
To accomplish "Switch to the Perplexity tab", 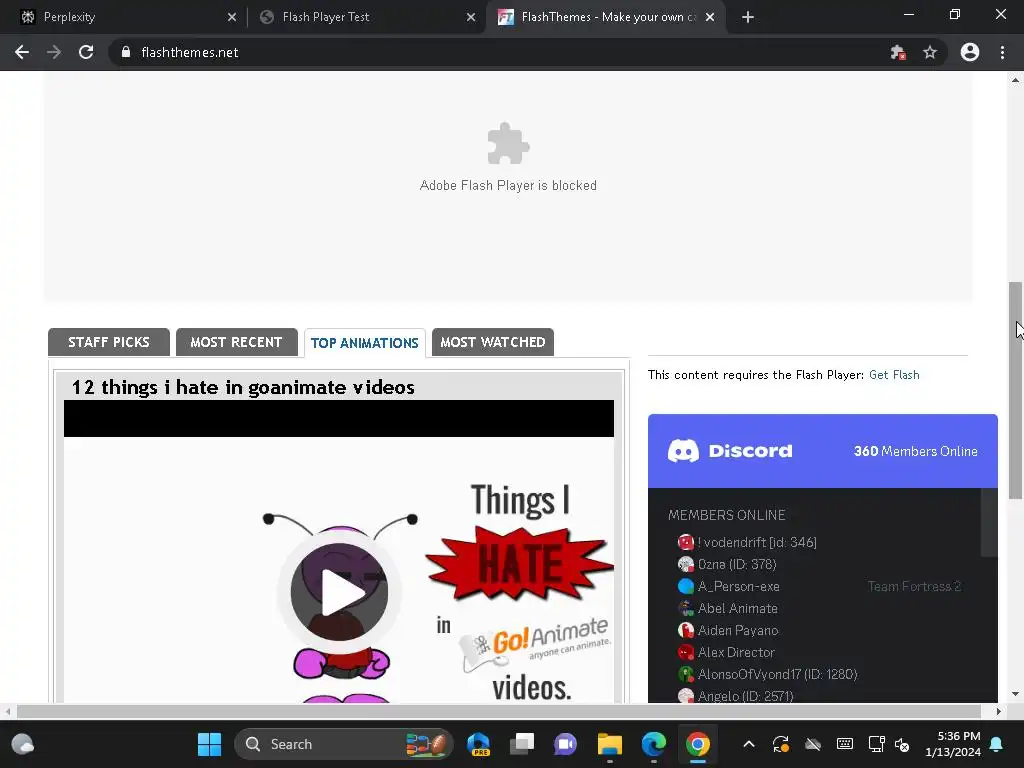I will (x=122, y=17).
